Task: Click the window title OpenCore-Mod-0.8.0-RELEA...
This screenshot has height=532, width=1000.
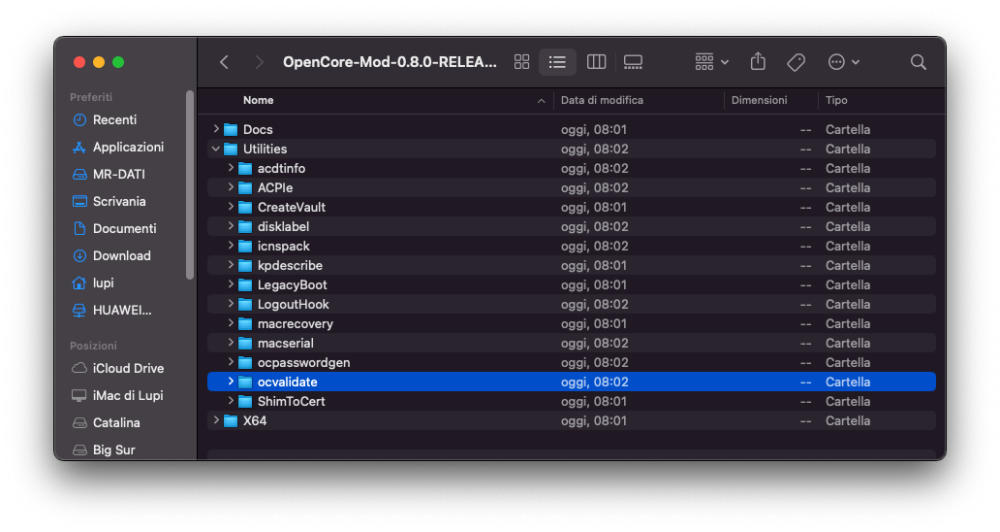Action: click(390, 62)
